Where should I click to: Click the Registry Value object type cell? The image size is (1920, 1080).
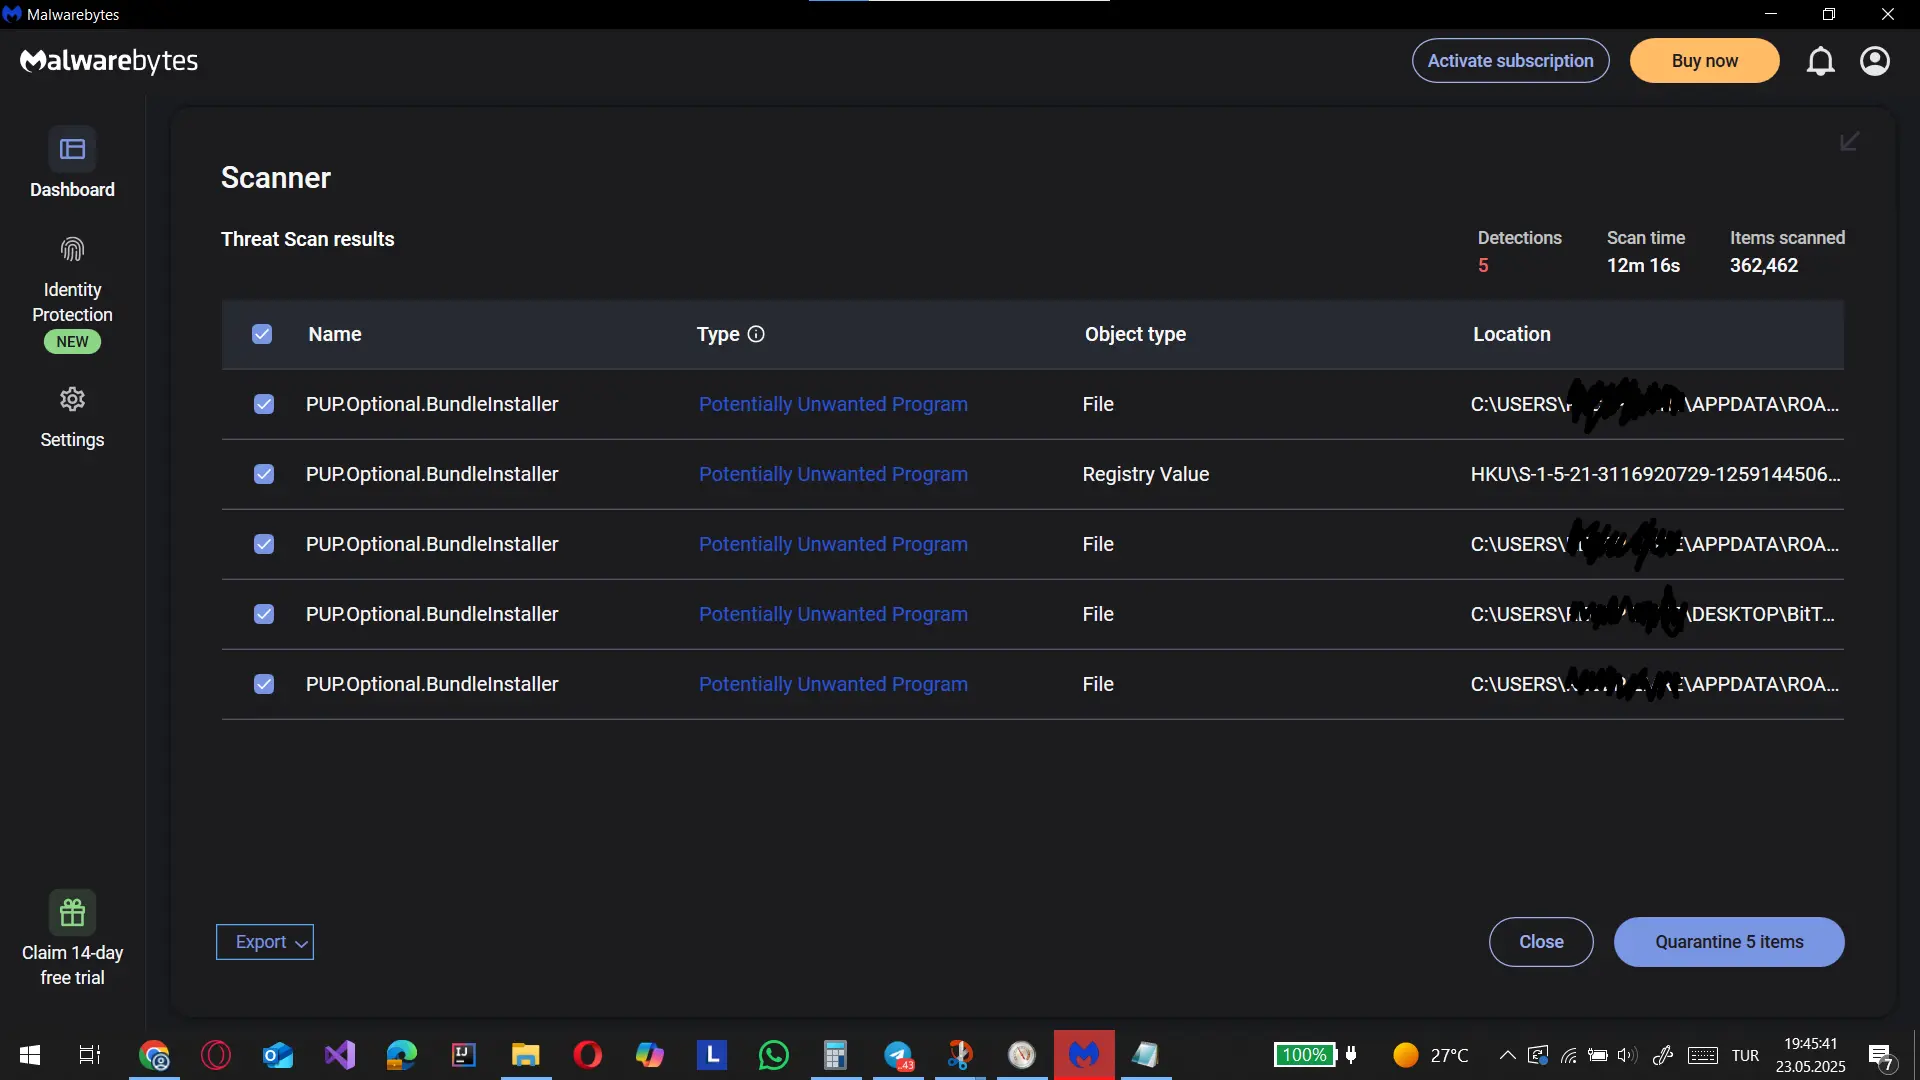pos(1145,474)
